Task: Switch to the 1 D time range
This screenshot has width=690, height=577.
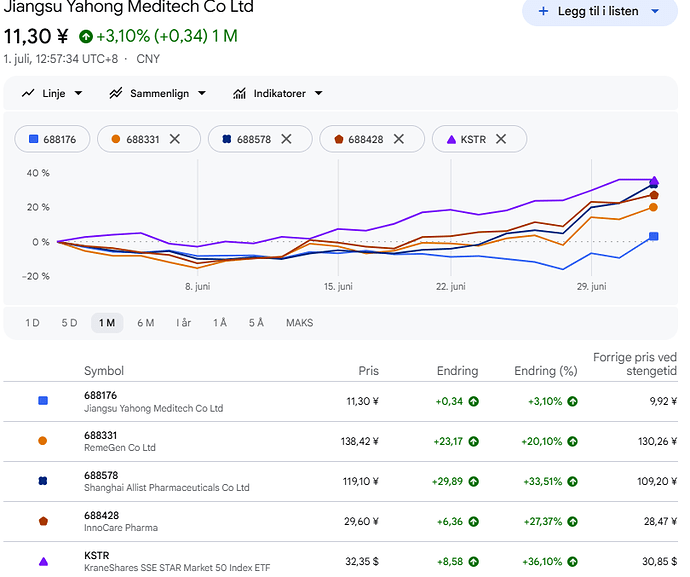Action: point(33,323)
